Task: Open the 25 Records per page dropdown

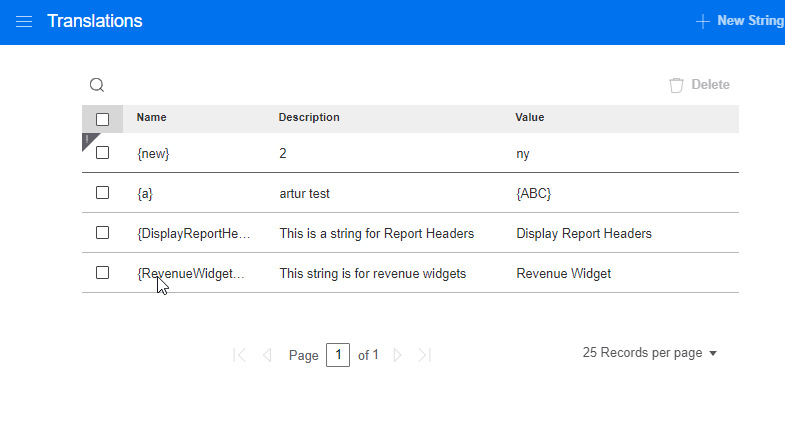Action: coord(649,353)
